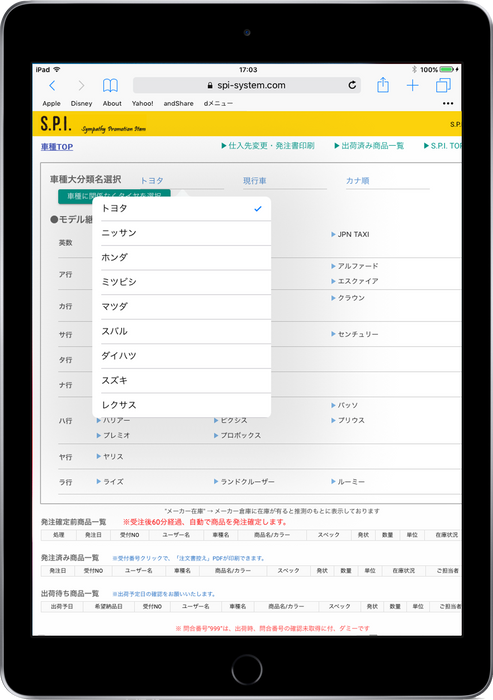Open the 現行車 dropdown
493x700 pixels.
click(x=284, y=181)
